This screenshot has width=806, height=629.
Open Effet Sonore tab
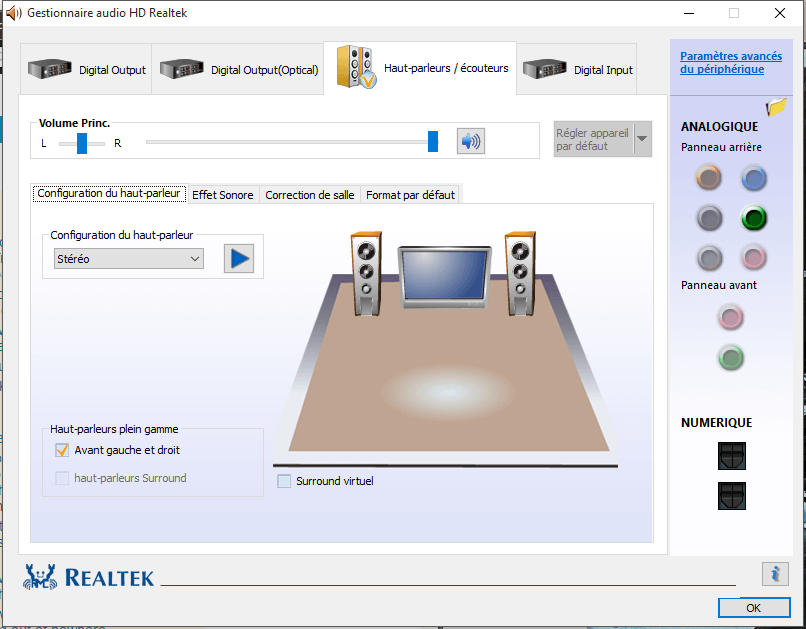[x=223, y=195]
